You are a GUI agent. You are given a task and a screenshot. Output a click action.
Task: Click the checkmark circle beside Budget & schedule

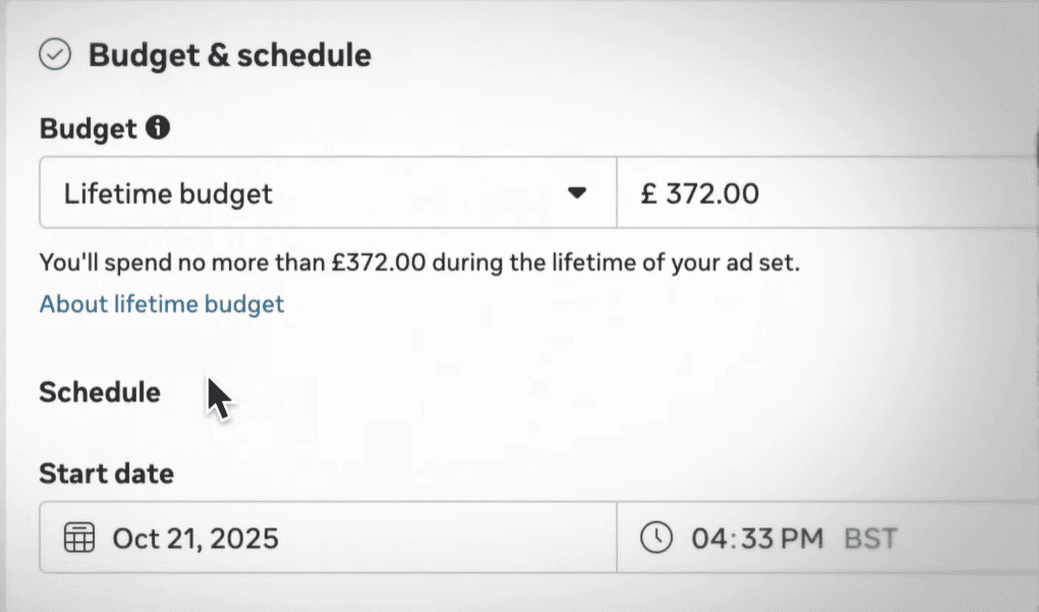click(55, 54)
